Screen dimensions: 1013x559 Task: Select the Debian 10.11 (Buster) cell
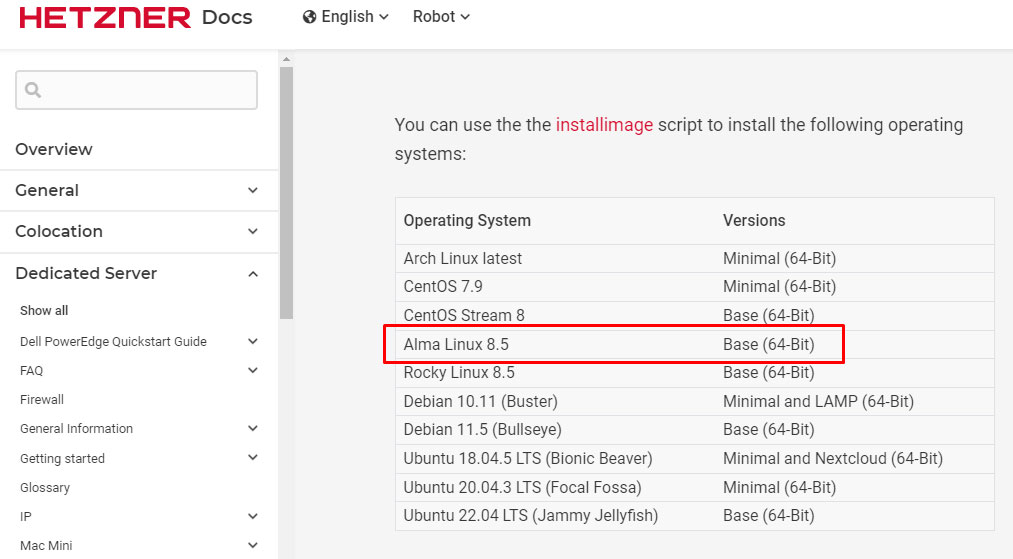click(x=480, y=401)
